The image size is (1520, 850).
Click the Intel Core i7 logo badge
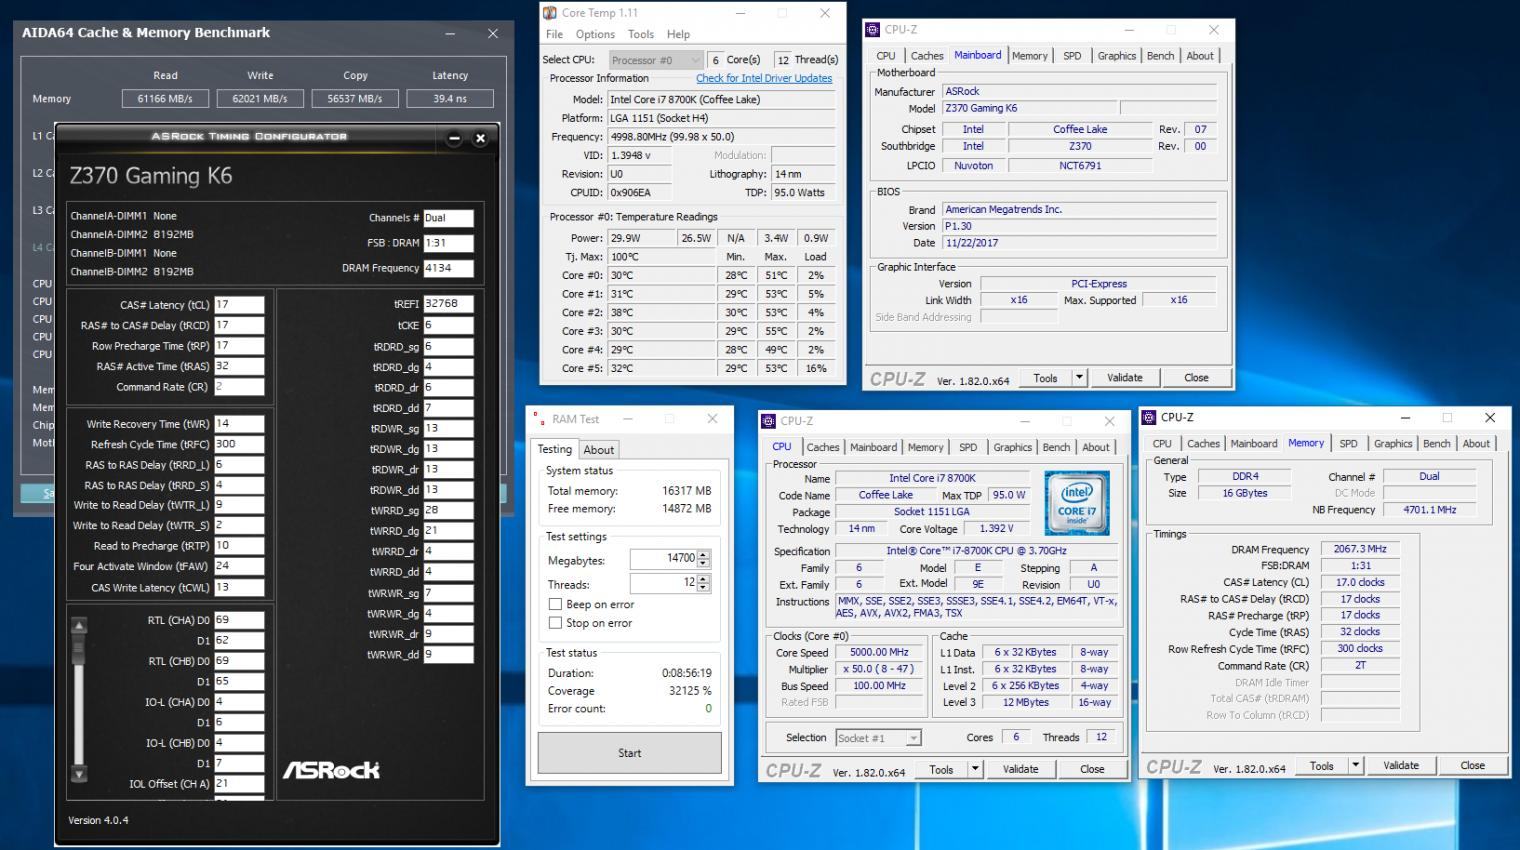click(1077, 503)
